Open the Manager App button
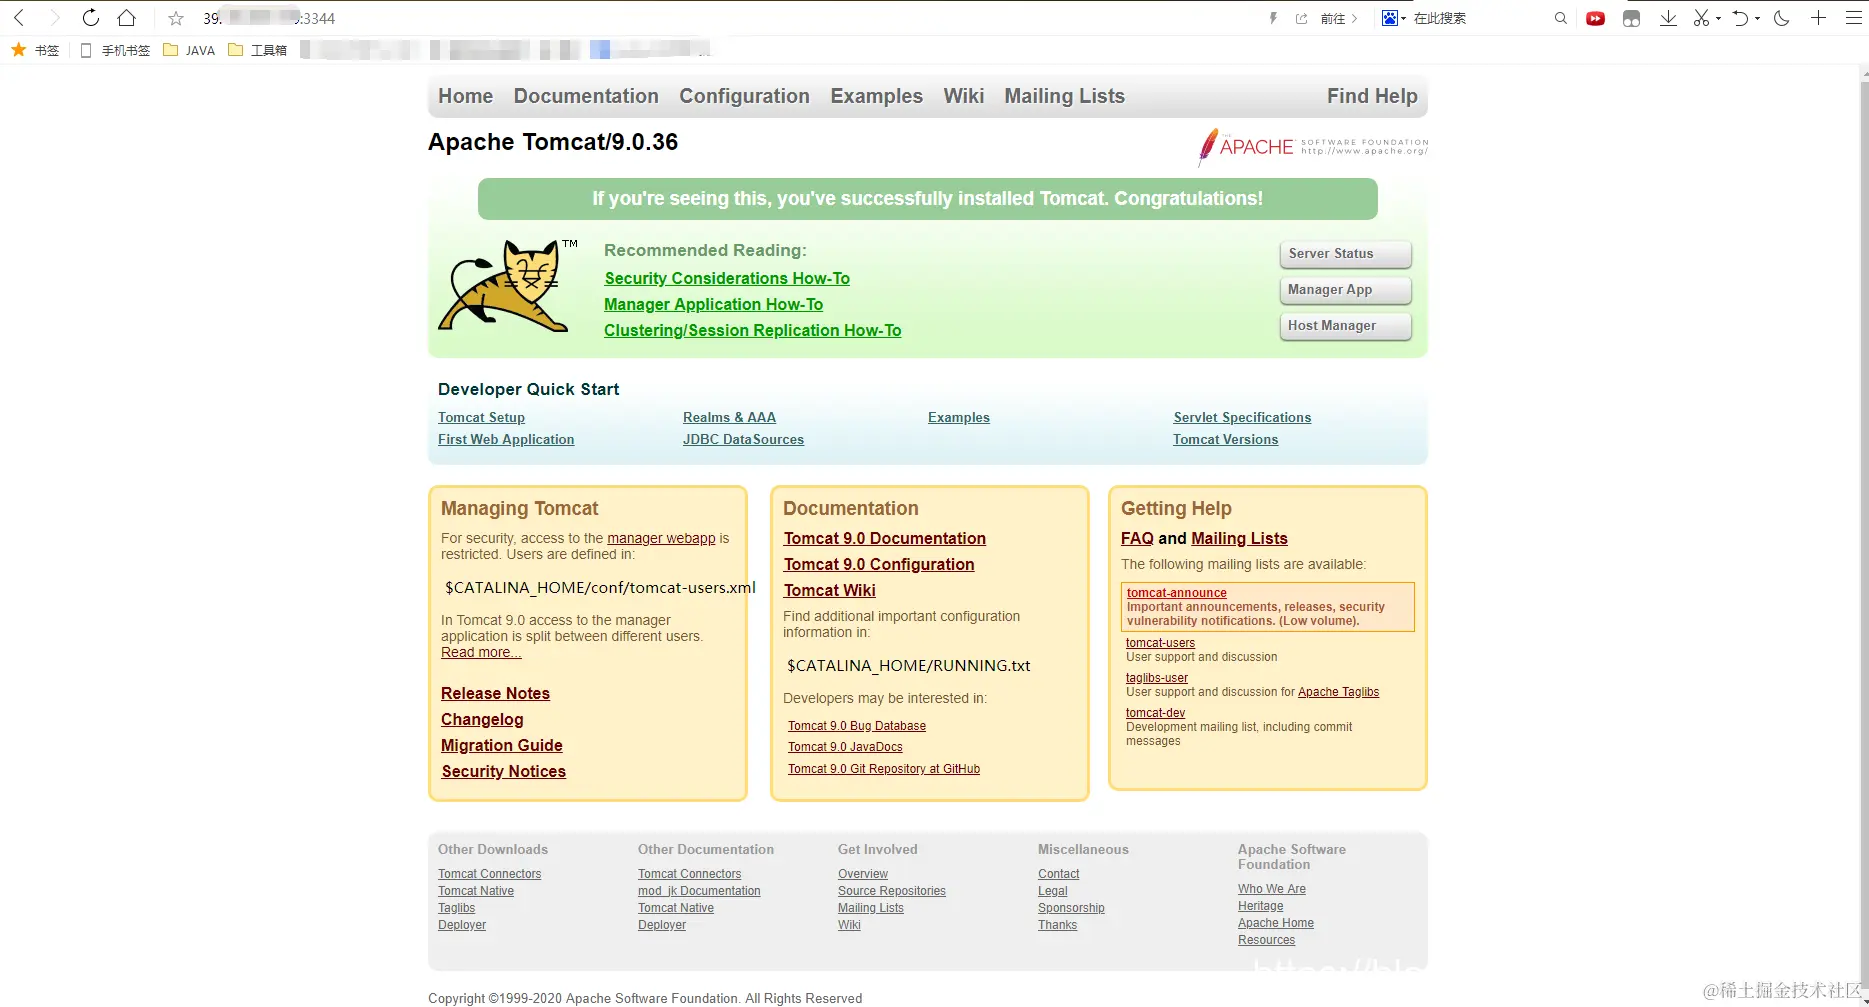The image size is (1869, 1007). click(1345, 290)
